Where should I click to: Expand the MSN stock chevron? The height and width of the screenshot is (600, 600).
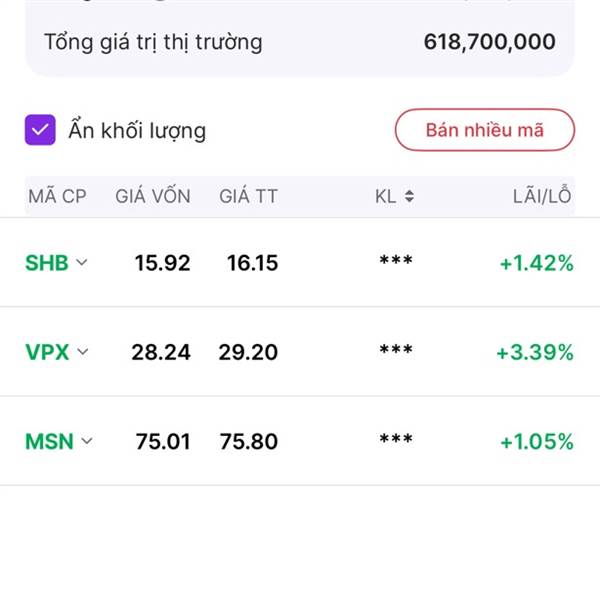pos(87,441)
